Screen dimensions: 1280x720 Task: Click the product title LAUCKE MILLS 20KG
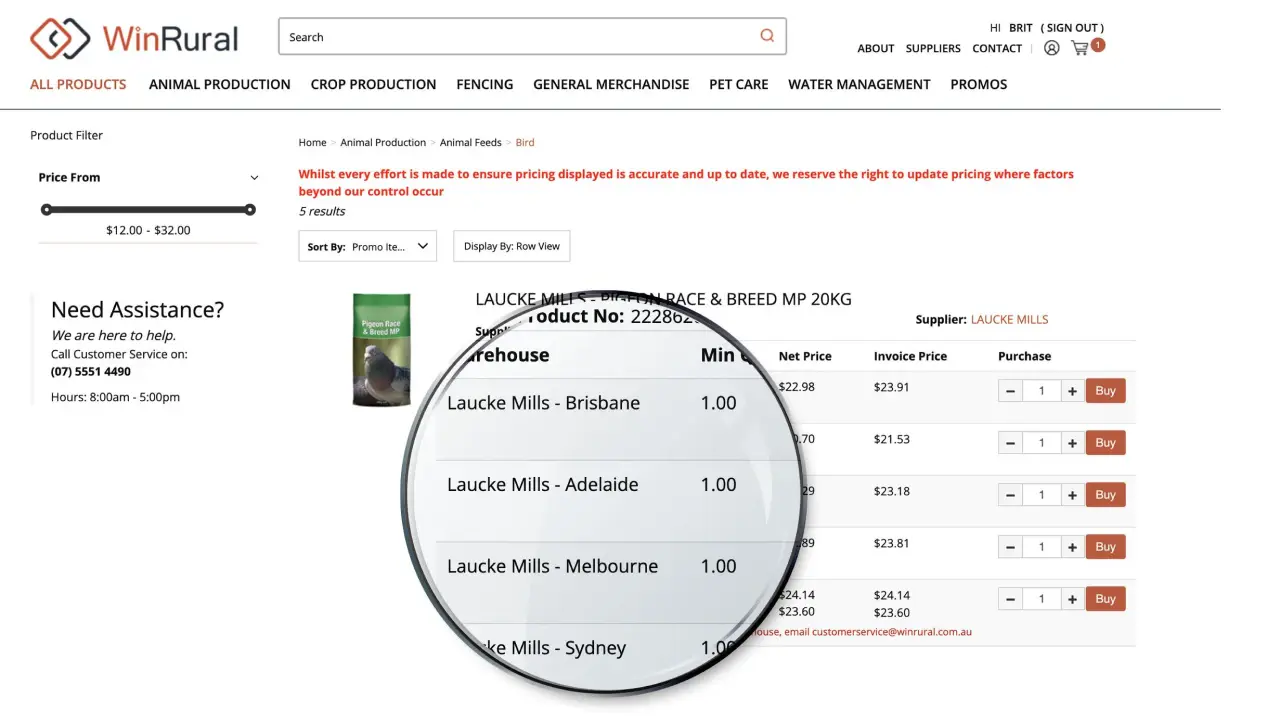pos(663,299)
